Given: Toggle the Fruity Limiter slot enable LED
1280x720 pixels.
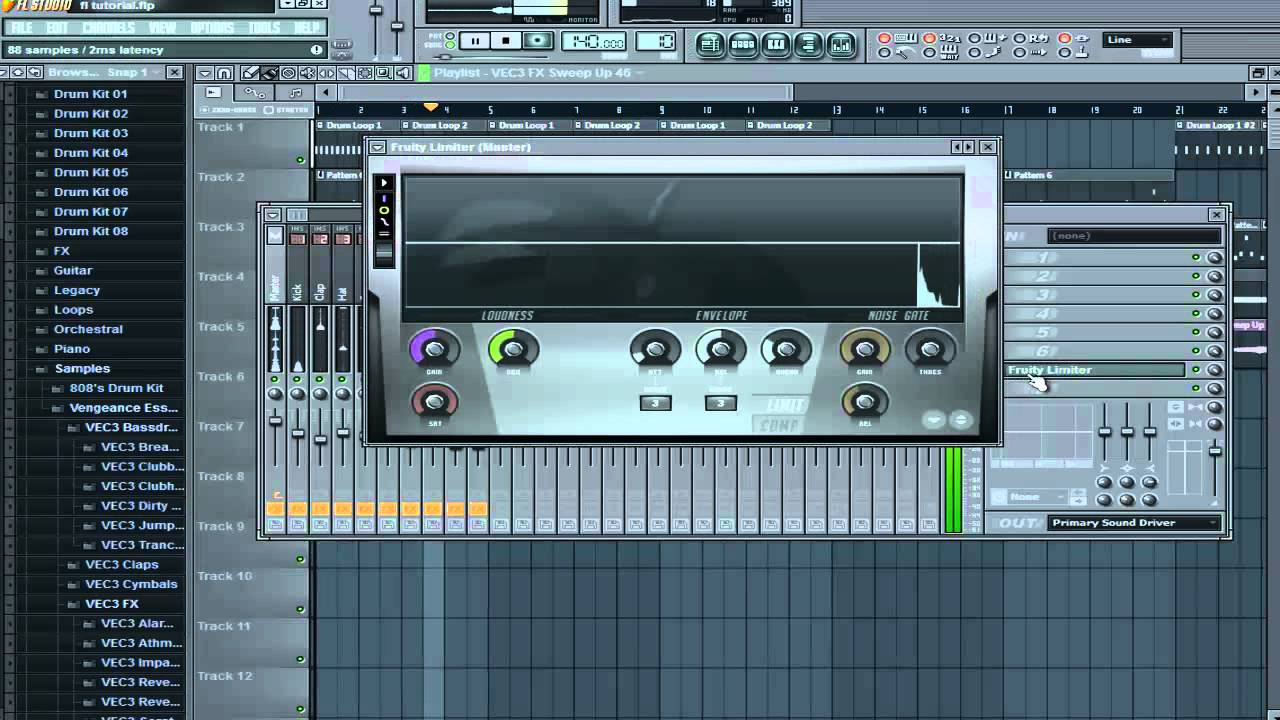Looking at the screenshot, I should pyautogui.click(x=1196, y=370).
